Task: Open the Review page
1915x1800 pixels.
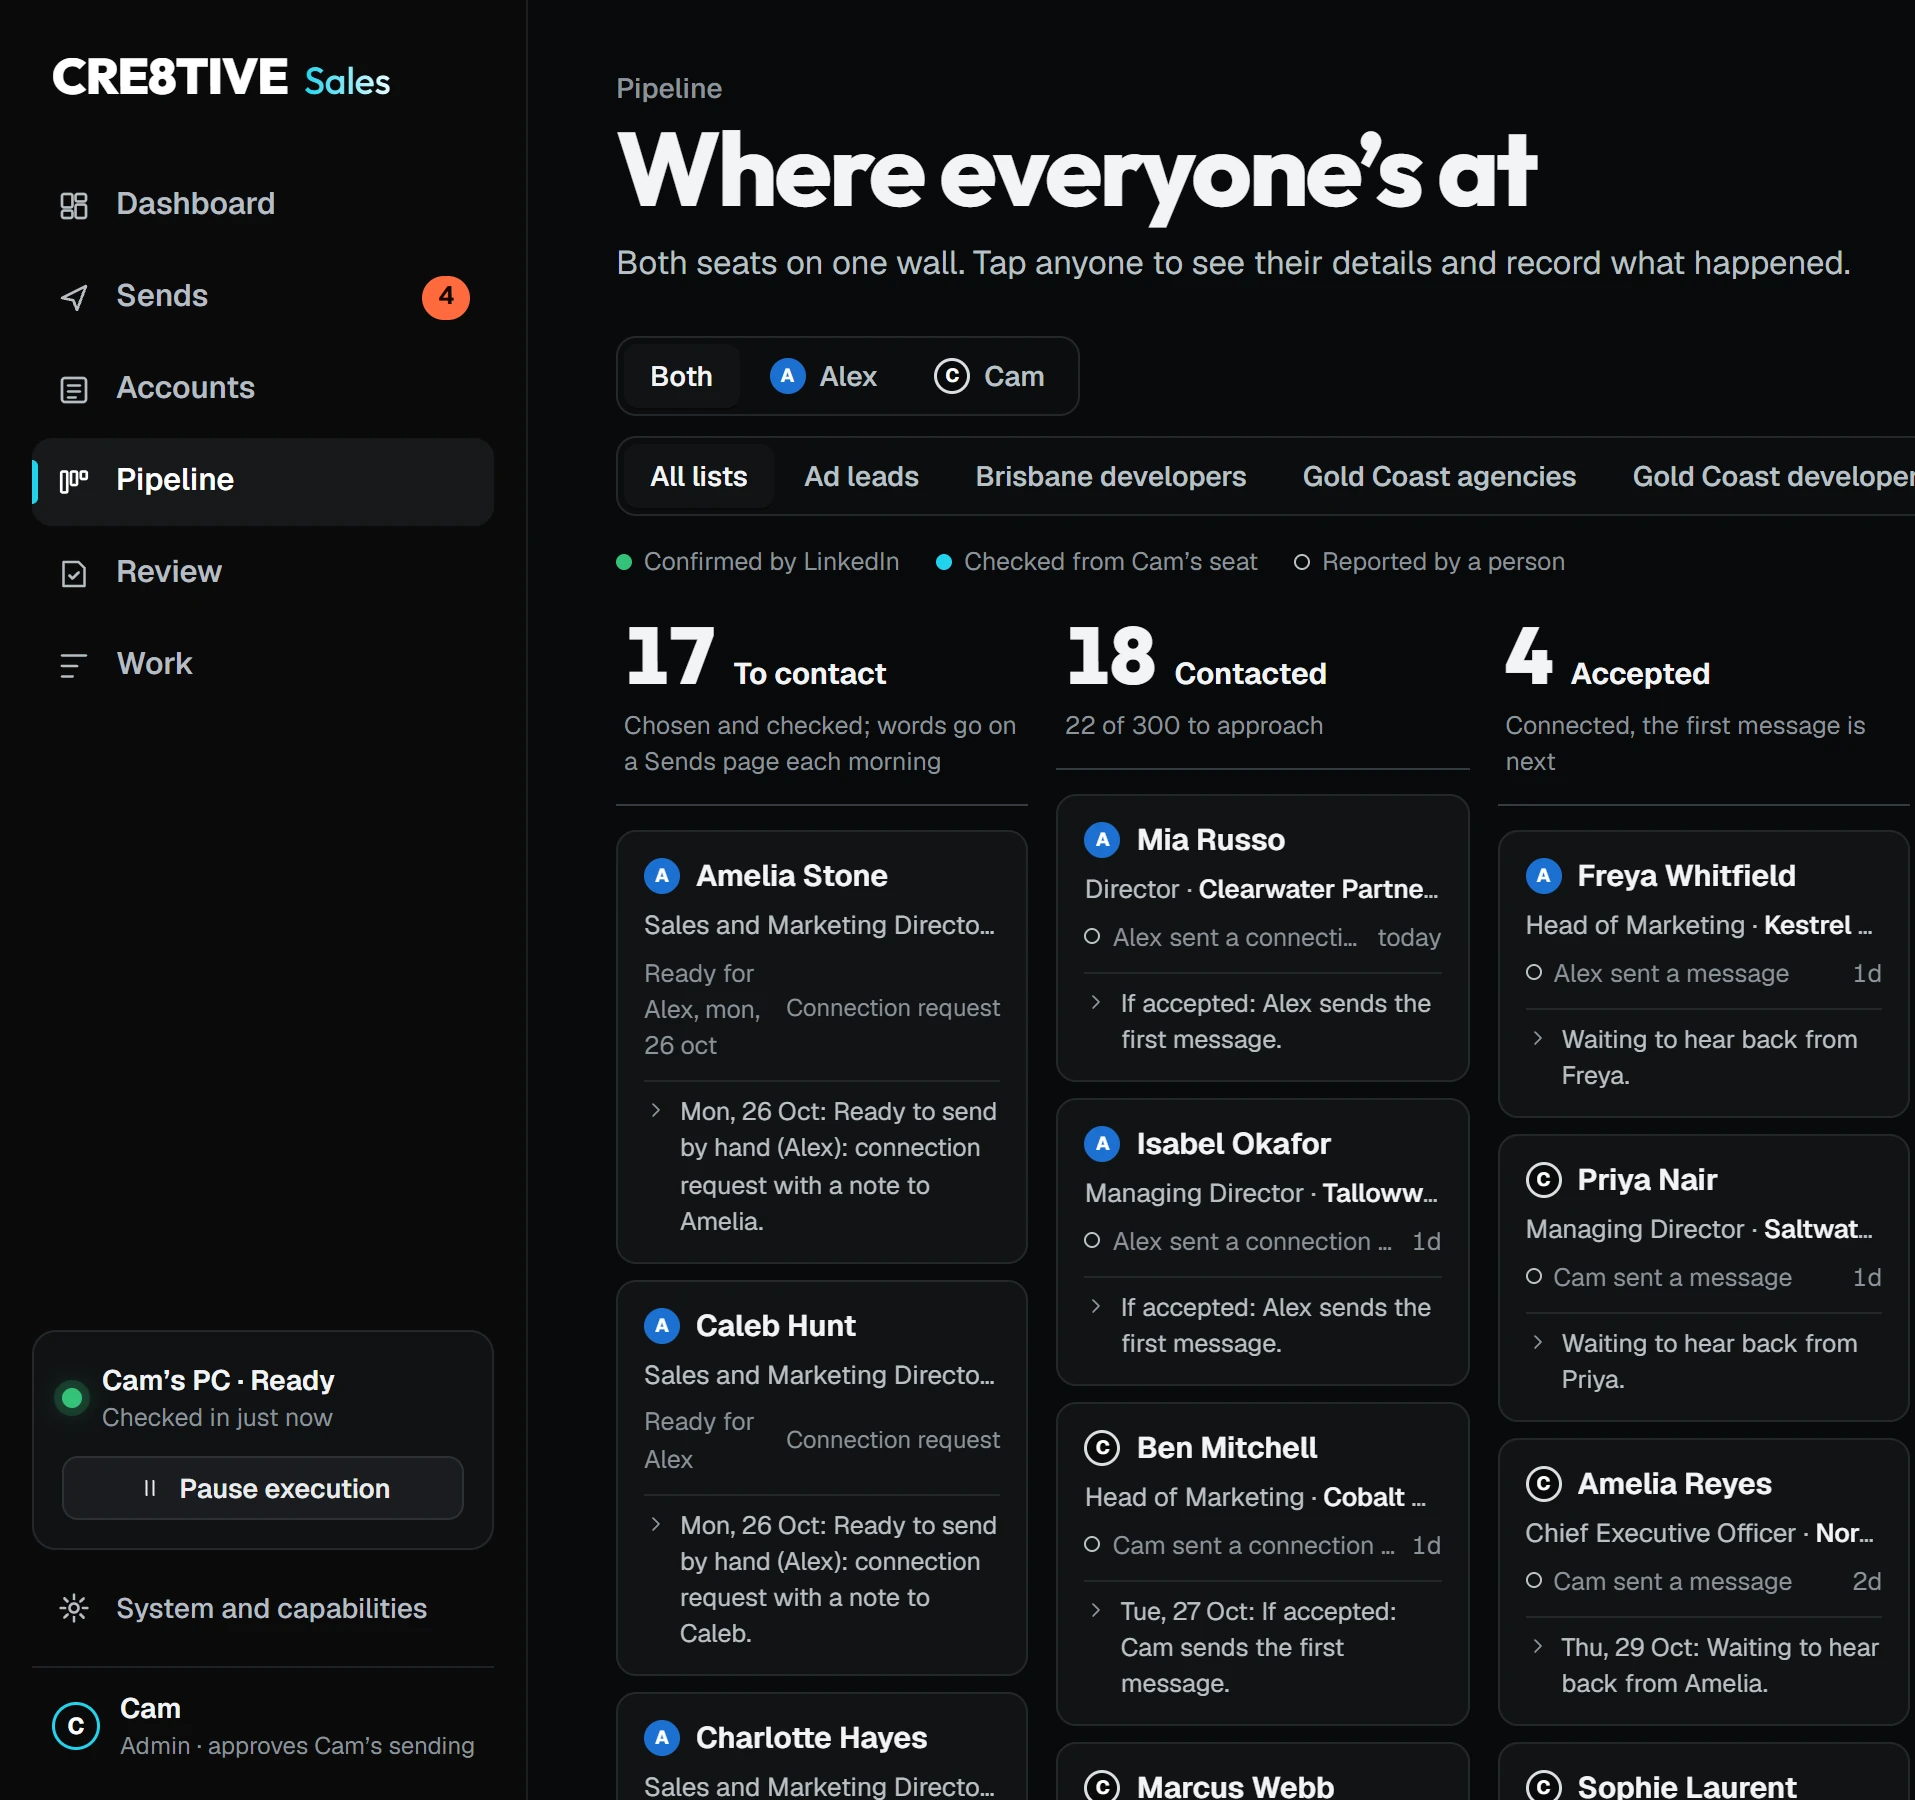Action: click(263, 573)
